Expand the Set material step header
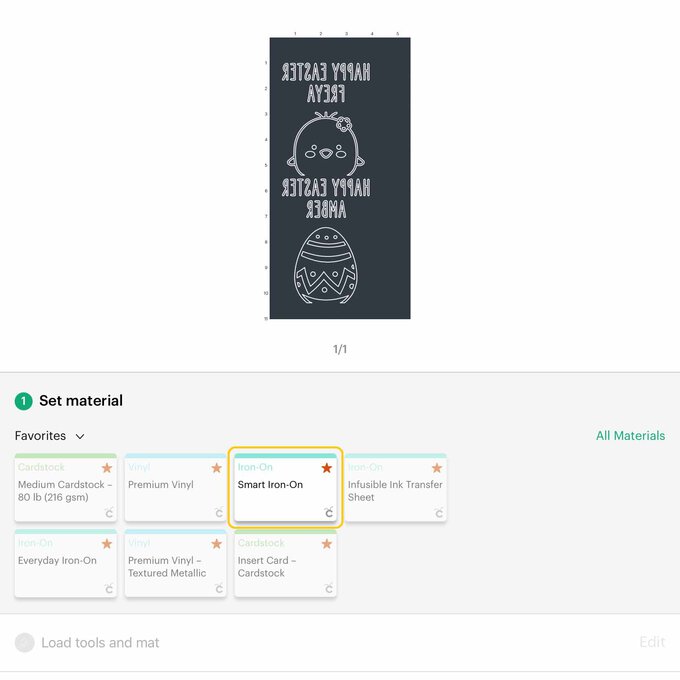Image resolution: width=680 pixels, height=680 pixels. (x=80, y=401)
